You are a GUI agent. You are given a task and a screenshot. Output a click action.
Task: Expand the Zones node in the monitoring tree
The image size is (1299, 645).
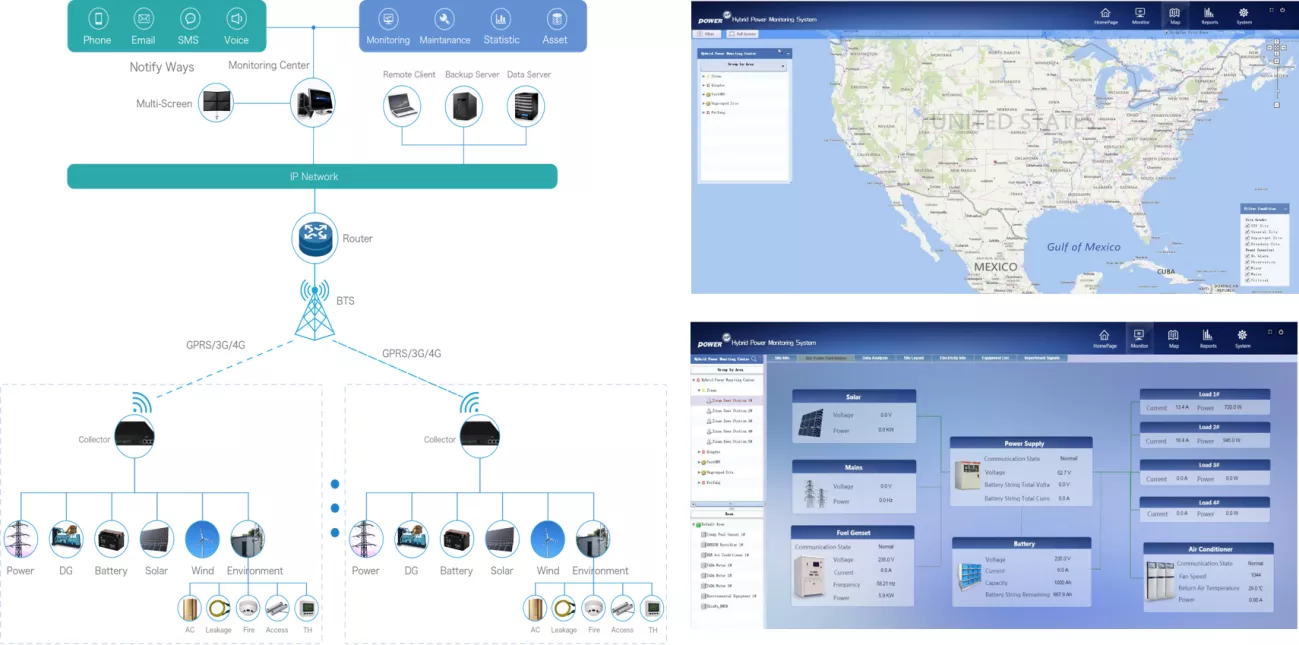tap(703, 76)
